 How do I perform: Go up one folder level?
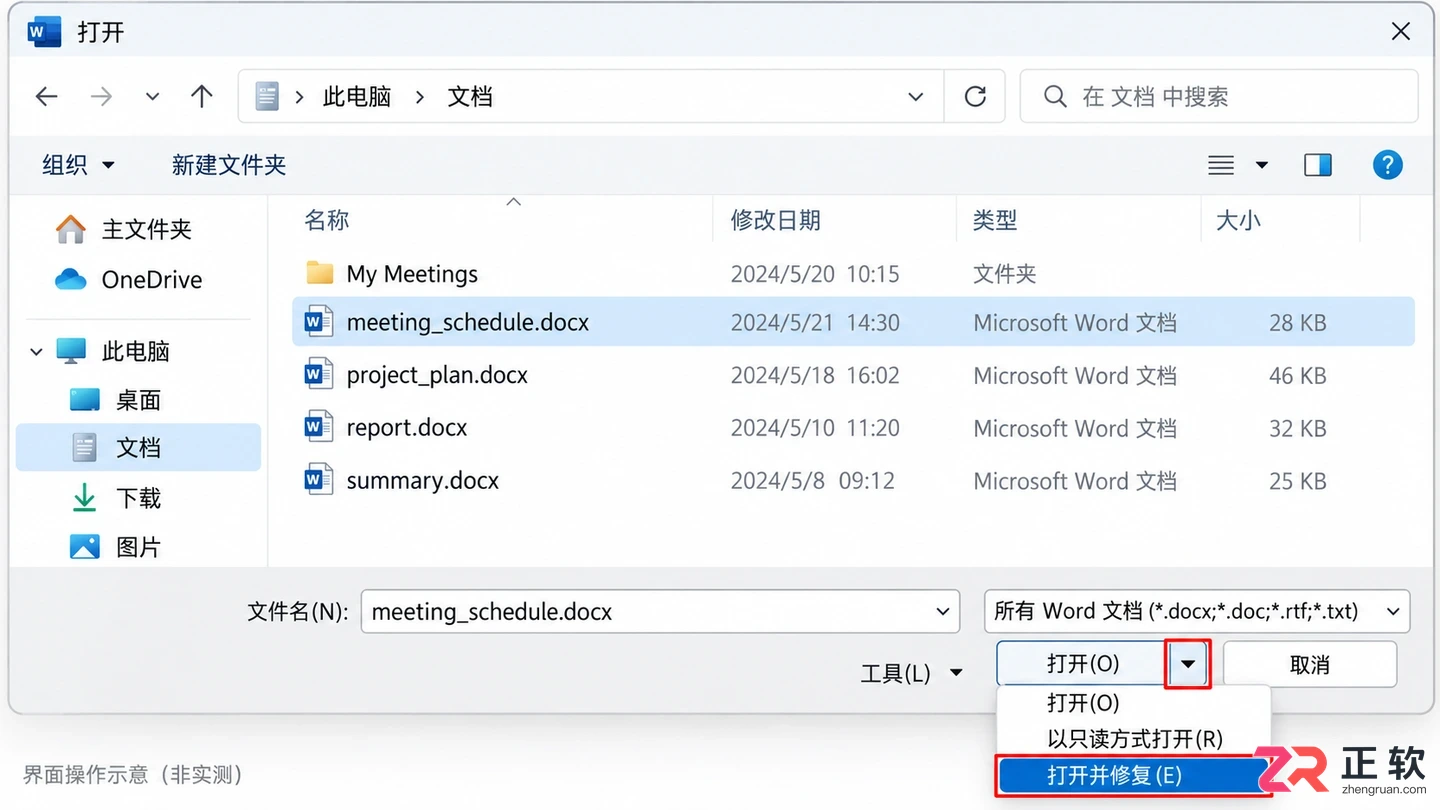(x=202, y=97)
